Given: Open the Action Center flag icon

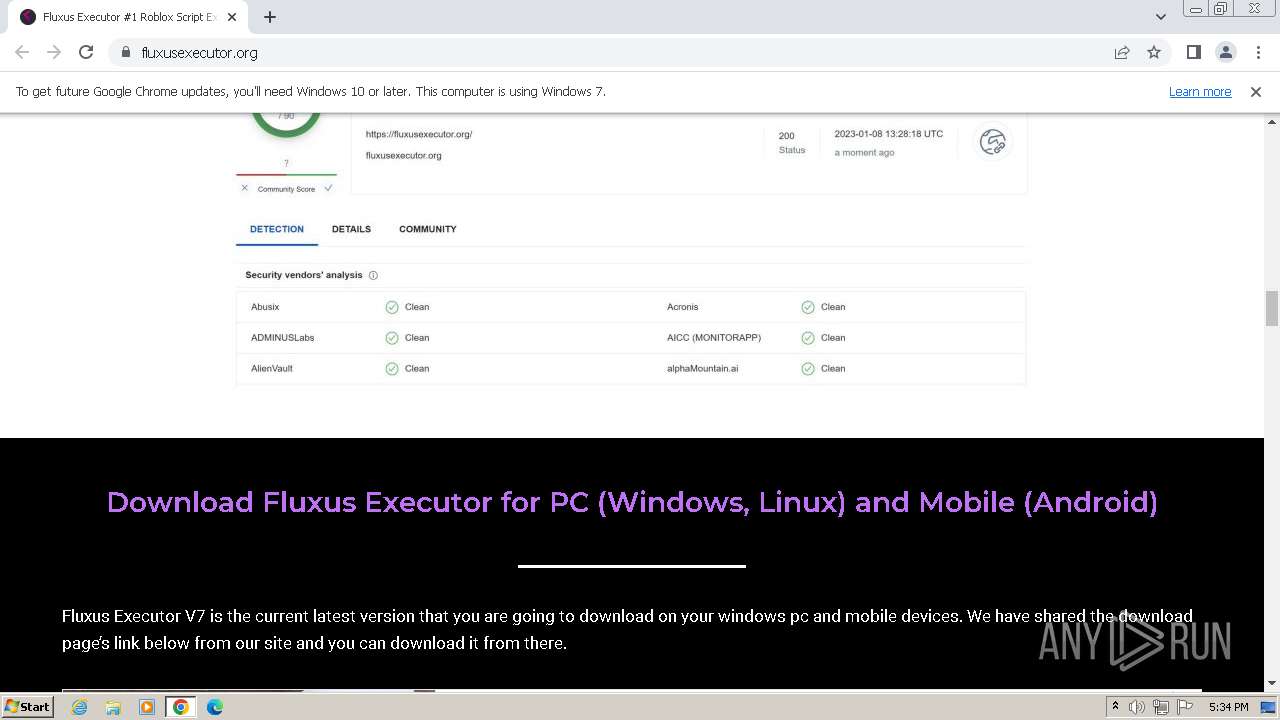Looking at the screenshot, I should coord(1185,707).
